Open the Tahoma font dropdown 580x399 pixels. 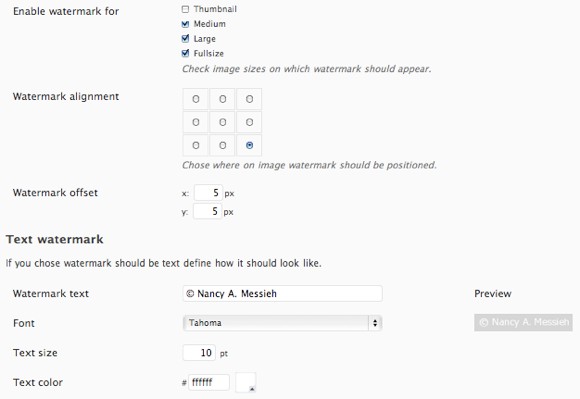click(x=283, y=323)
